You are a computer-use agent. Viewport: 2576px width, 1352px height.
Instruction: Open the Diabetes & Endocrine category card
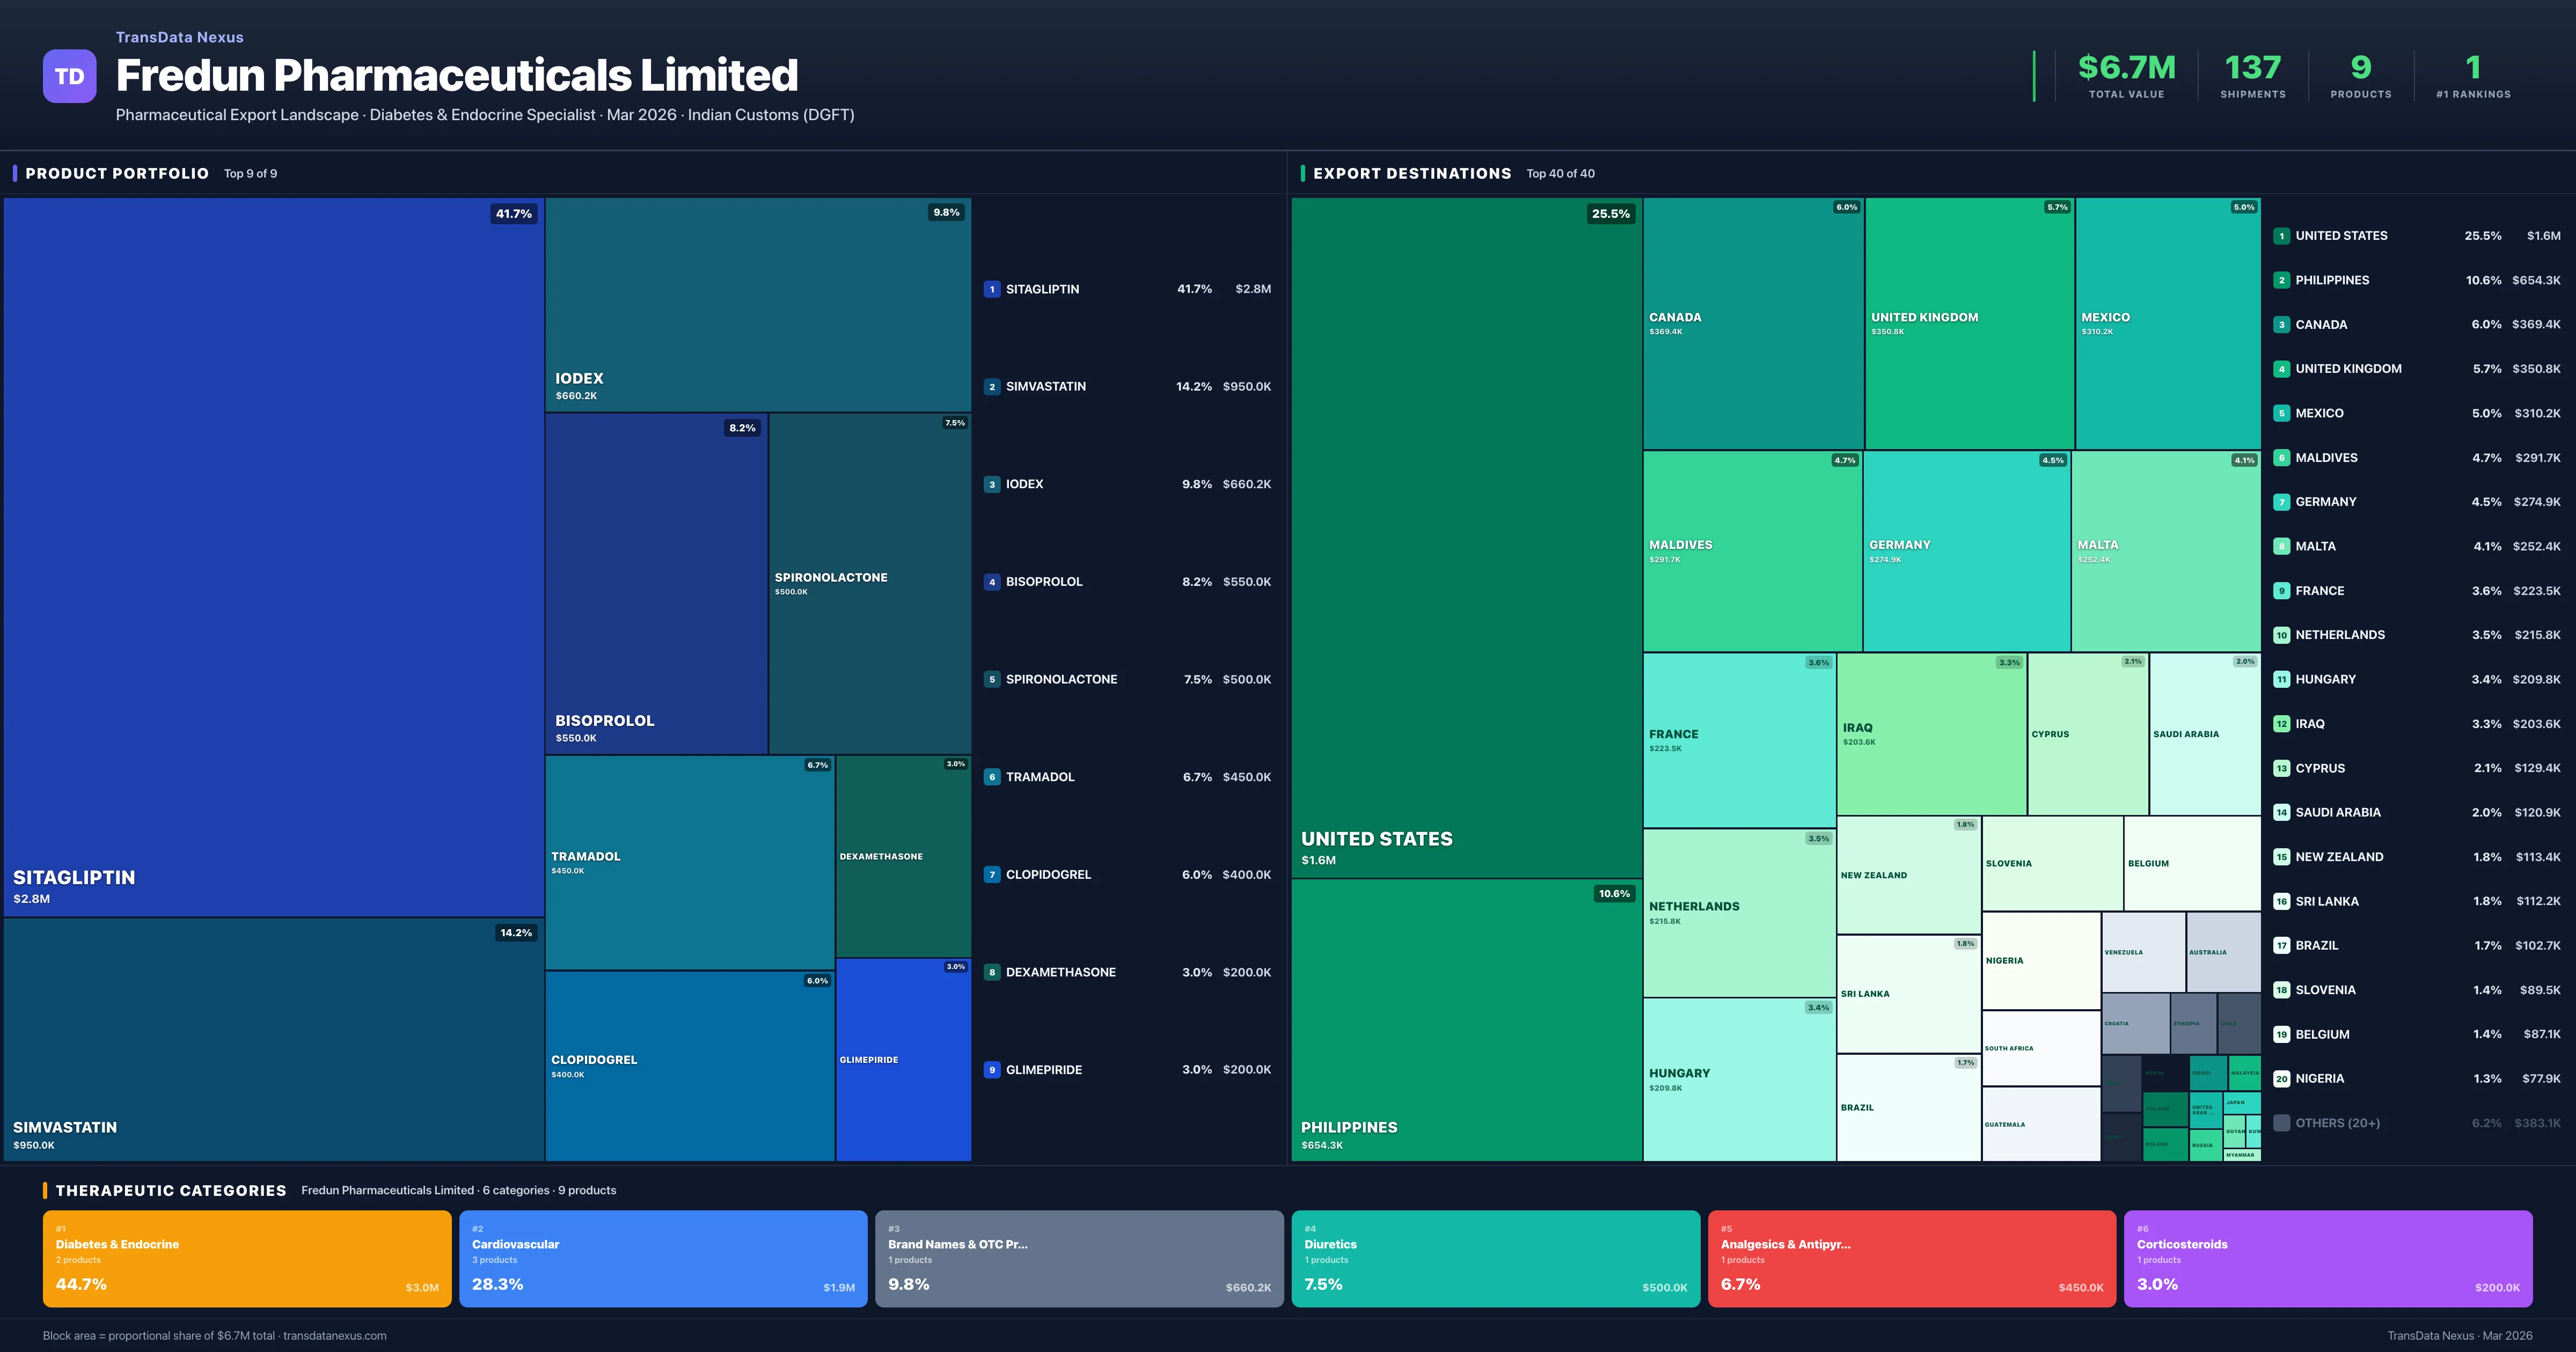coord(247,1258)
